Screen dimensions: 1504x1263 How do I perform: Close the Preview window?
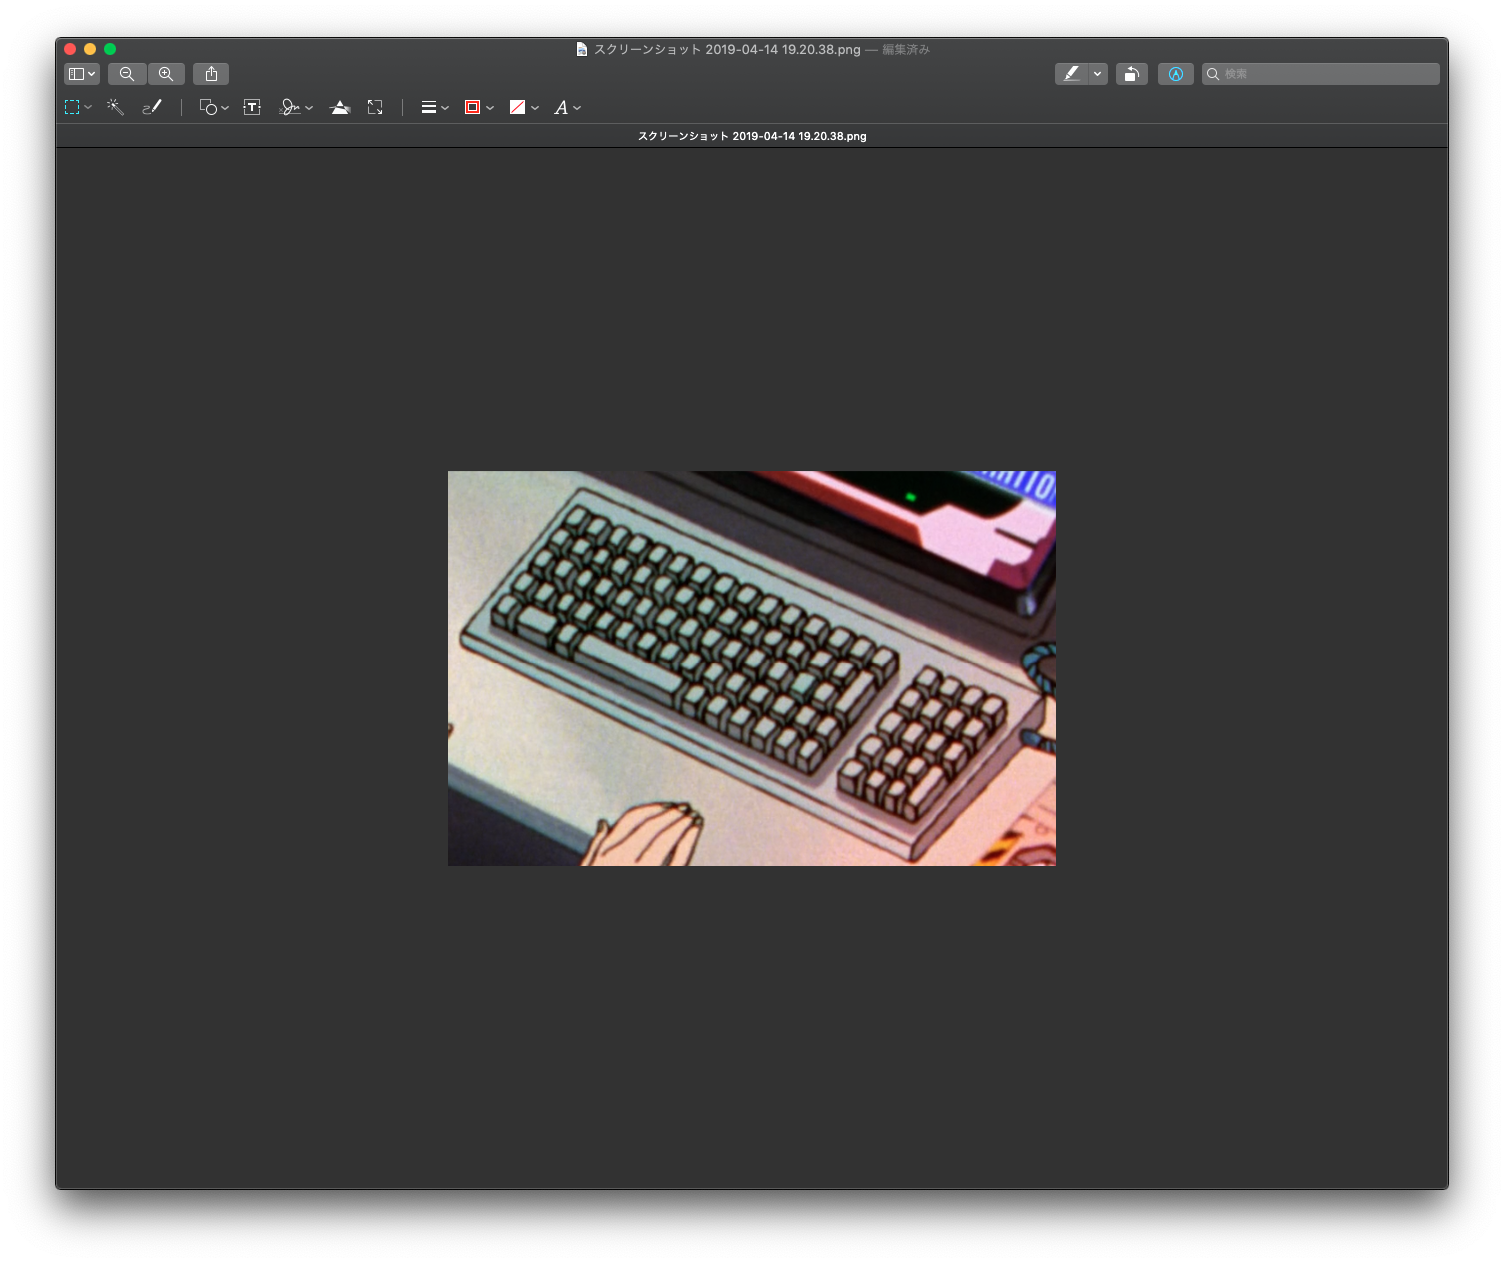[70, 49]
